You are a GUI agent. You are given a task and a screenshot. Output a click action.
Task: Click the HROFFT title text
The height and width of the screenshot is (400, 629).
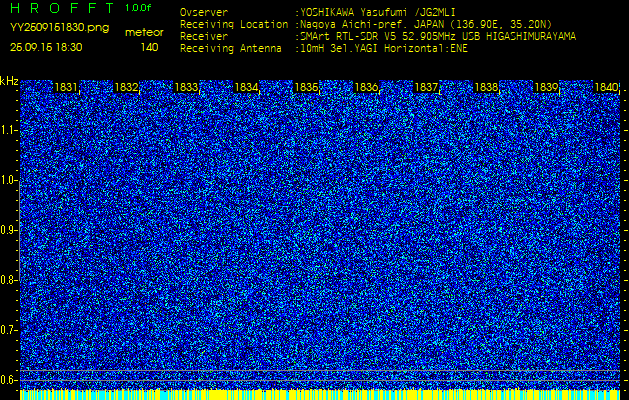(62, 8)
